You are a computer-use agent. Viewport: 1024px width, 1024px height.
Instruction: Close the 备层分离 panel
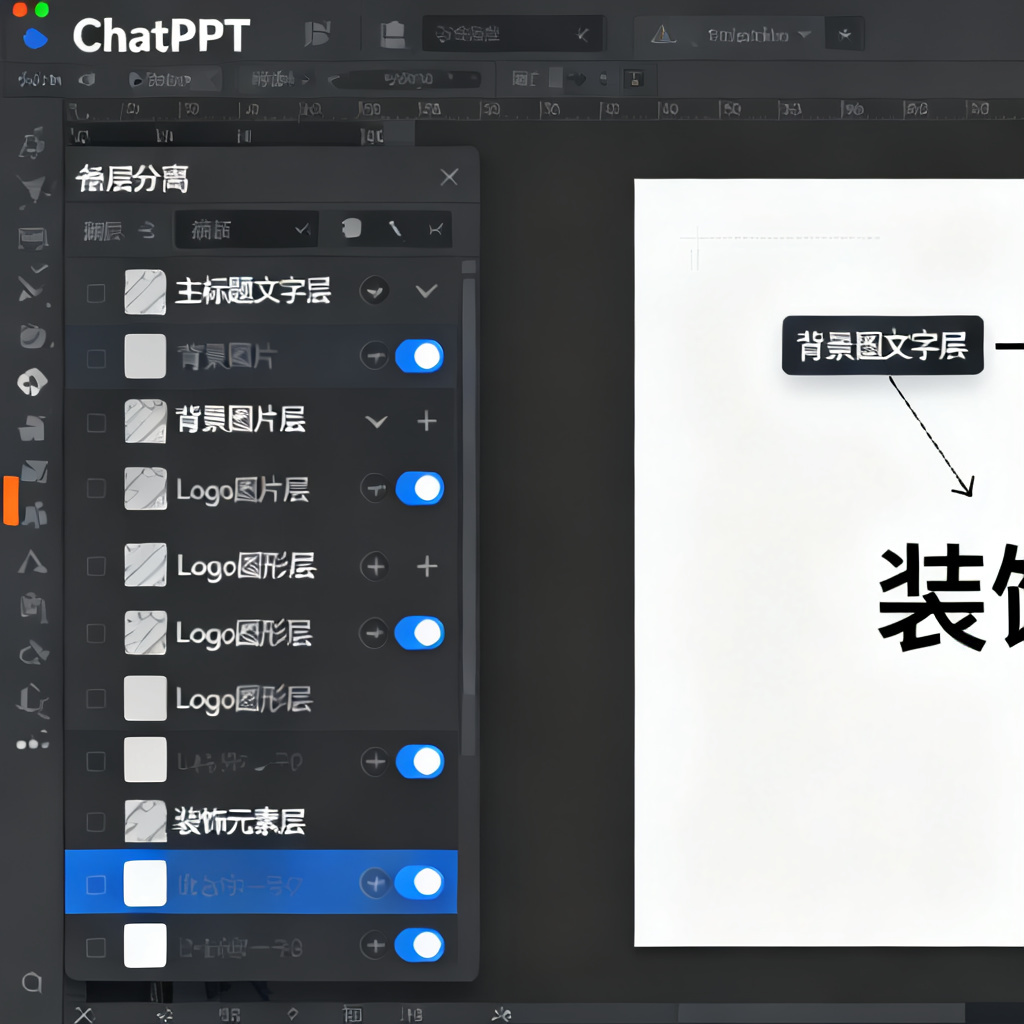click(x=449, y=177)
